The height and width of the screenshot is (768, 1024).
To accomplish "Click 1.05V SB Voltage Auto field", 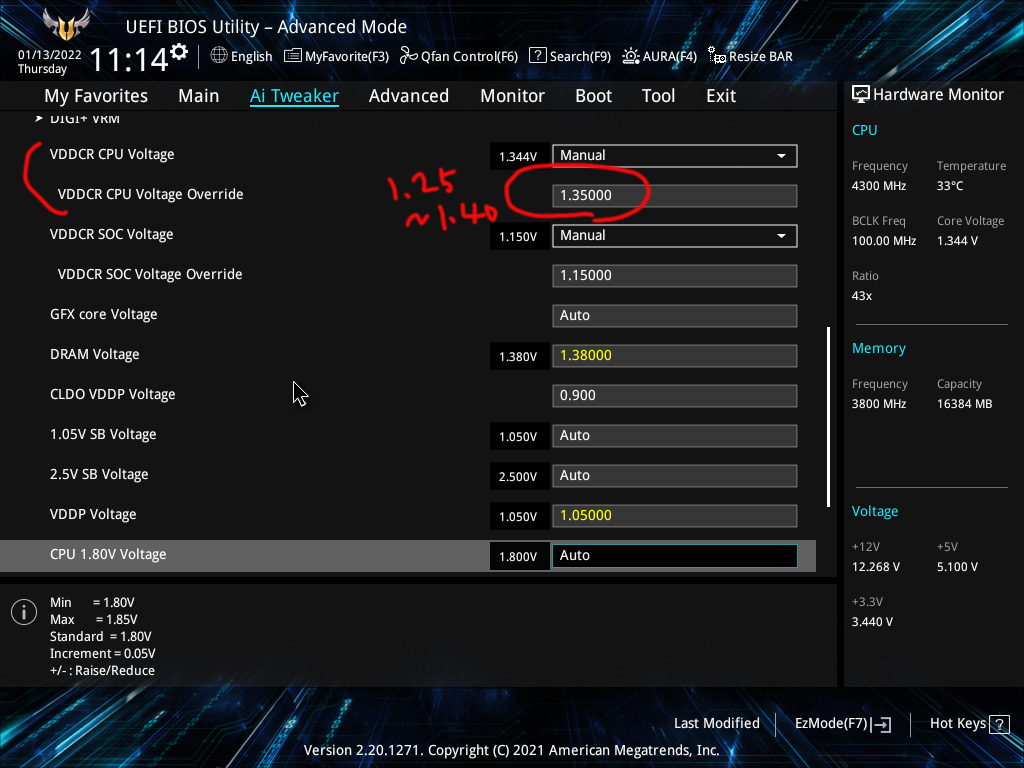I will (x=675, y=436).
